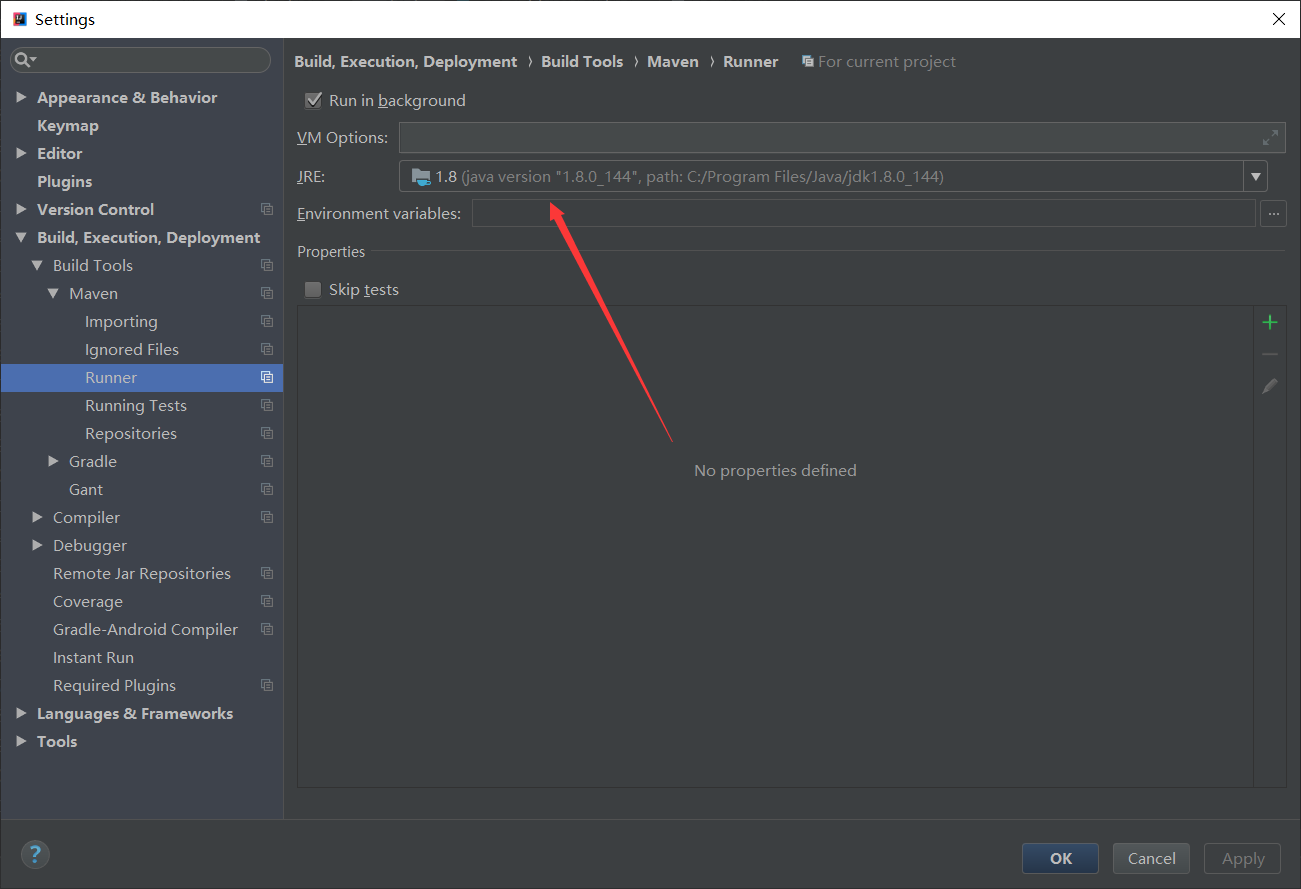The height and width of the screenshot is (889, 1301).
Task: Add a new Maven property with plus icon
Action: point(1270,322)
